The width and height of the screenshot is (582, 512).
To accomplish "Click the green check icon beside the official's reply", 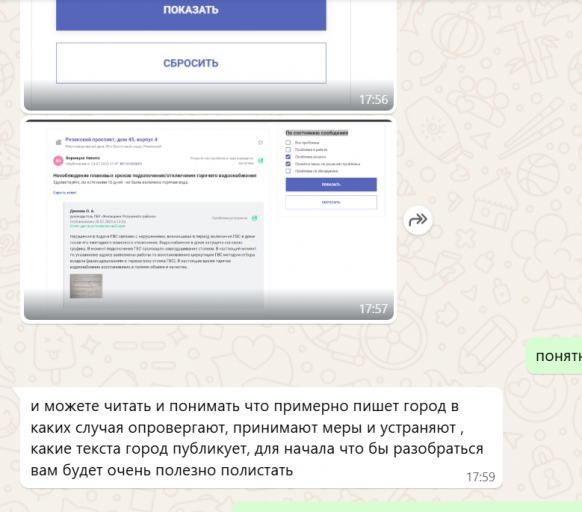I will (x=255, y=218).
